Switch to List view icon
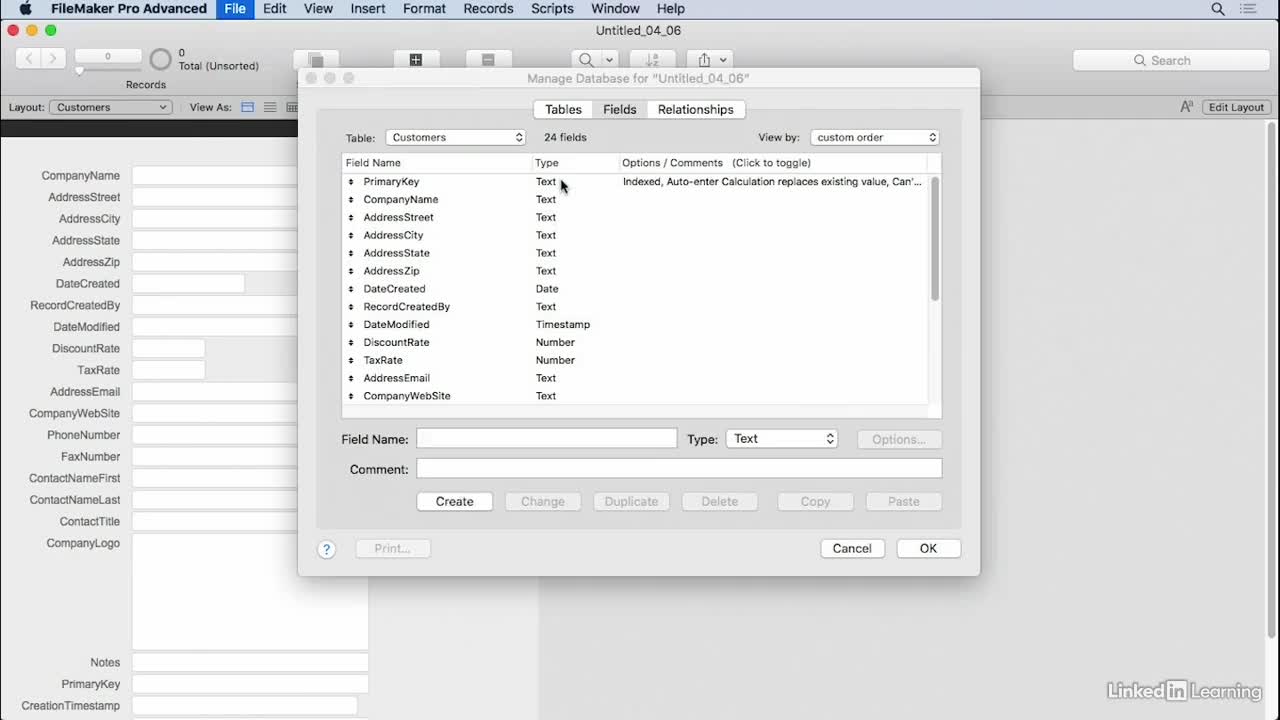 point(270,107)
